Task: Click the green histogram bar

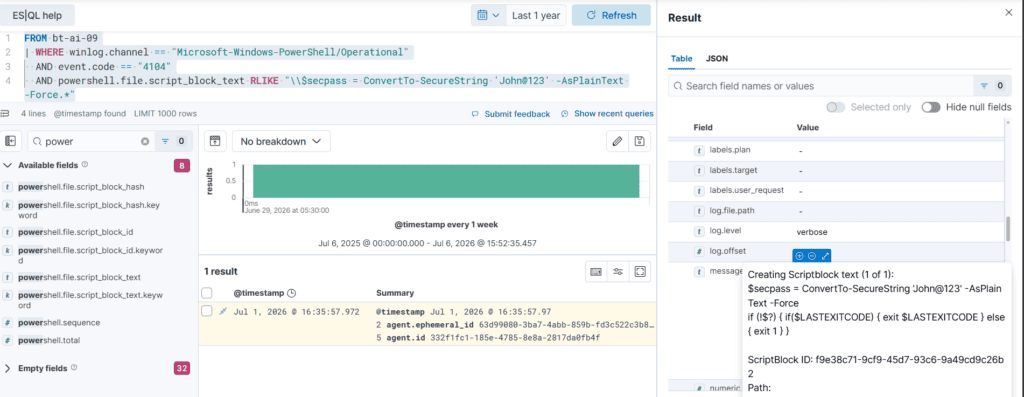Action: coord(446,181)
